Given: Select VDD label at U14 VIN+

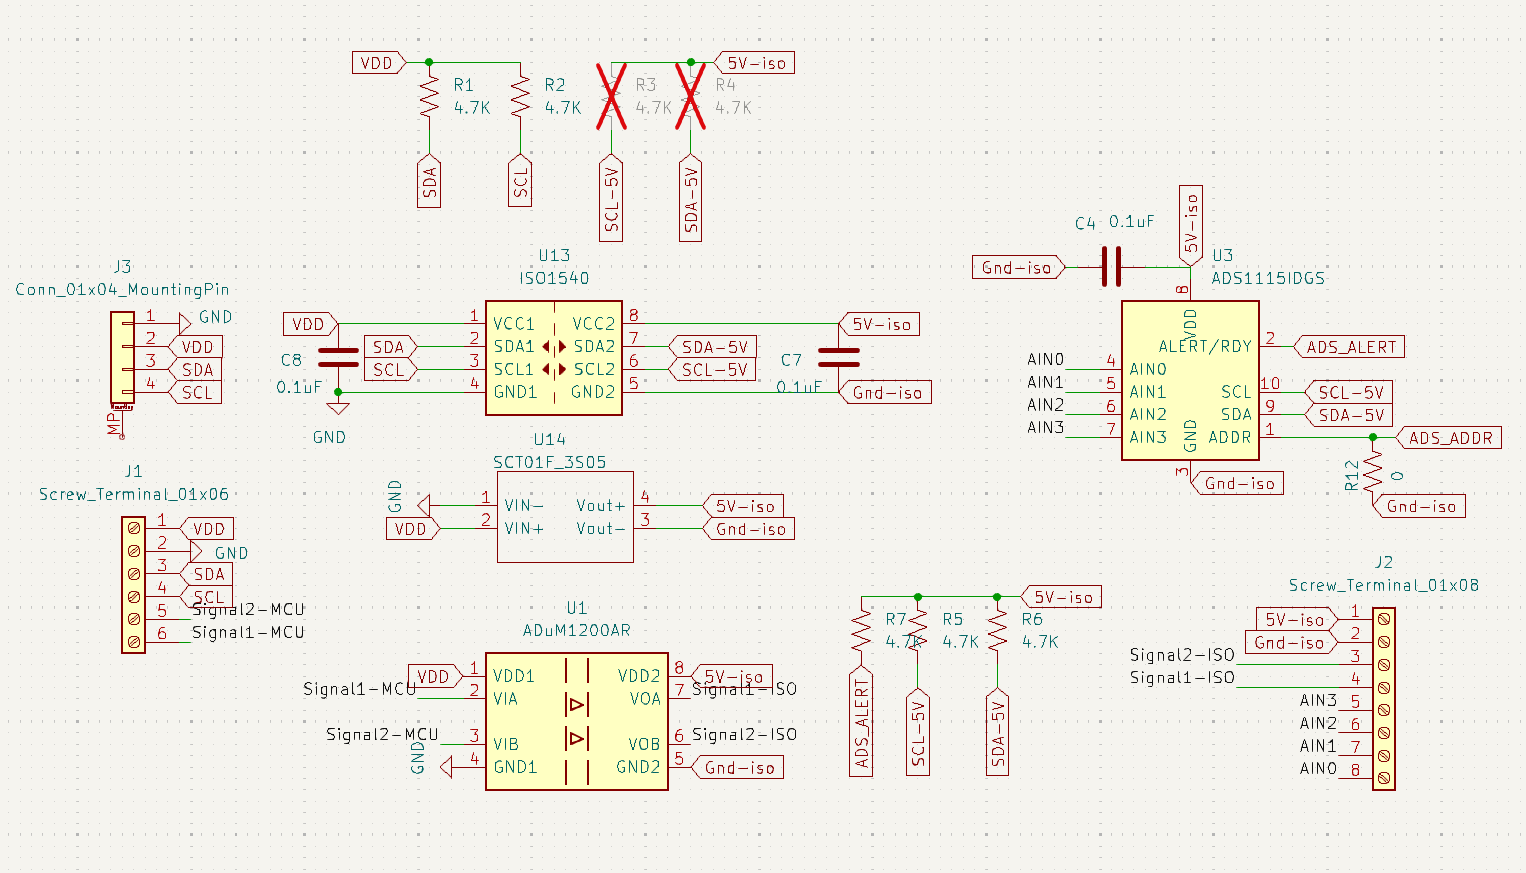Looking at the screenshot, I should [x=413, y=529].
